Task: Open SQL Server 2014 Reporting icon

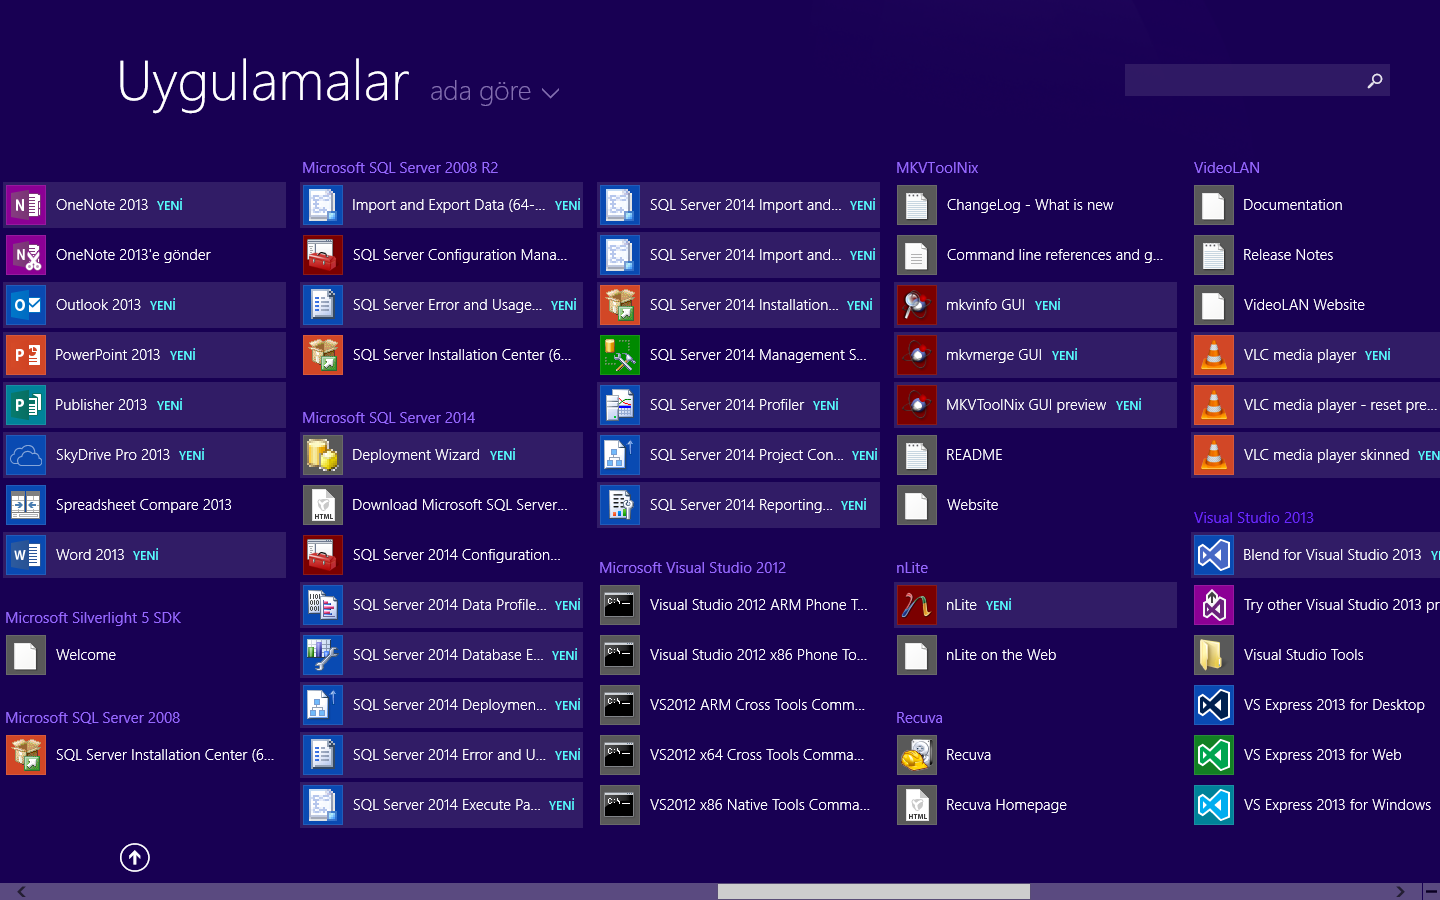Action: click(620, 505)
